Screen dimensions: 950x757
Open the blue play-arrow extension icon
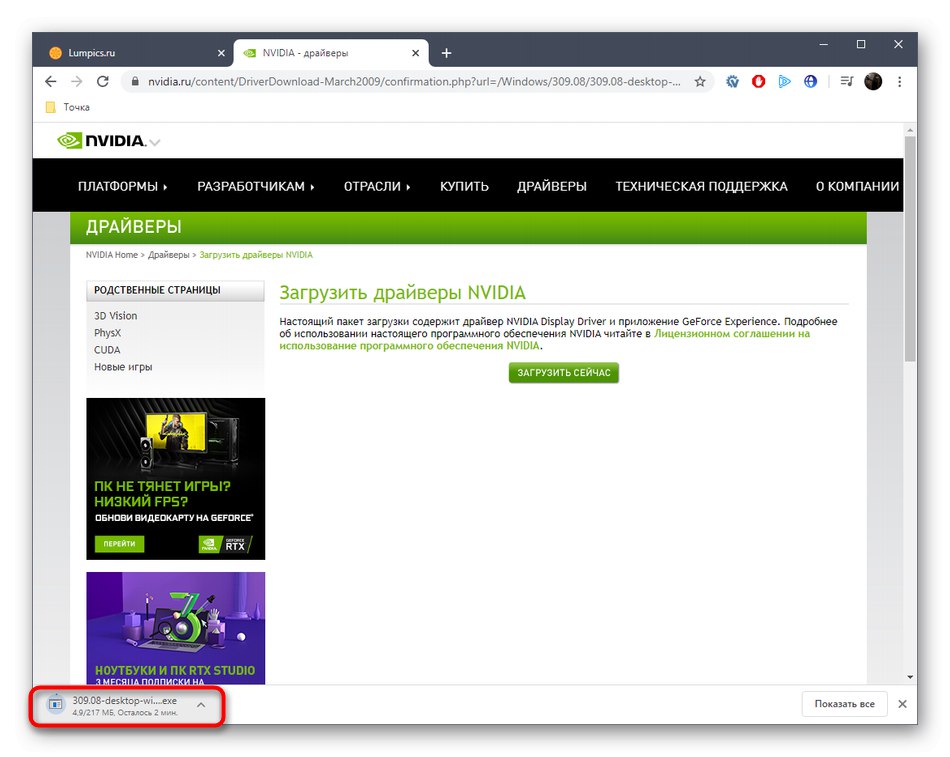pos(785,81)
